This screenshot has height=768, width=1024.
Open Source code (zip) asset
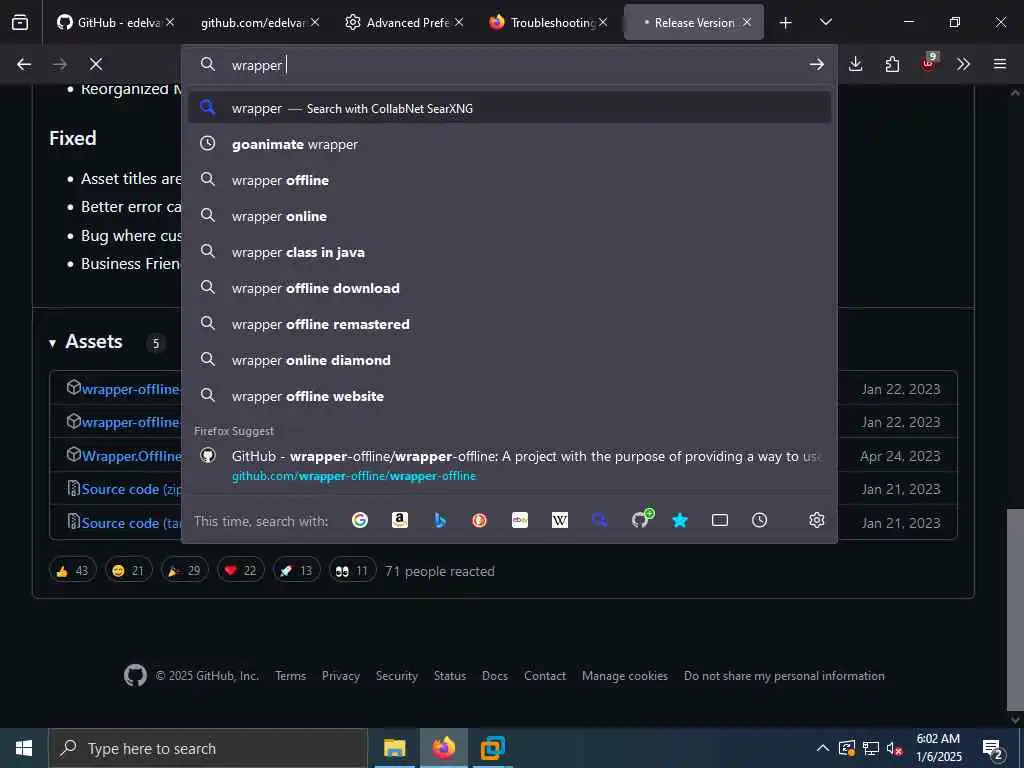click(131, 489)
